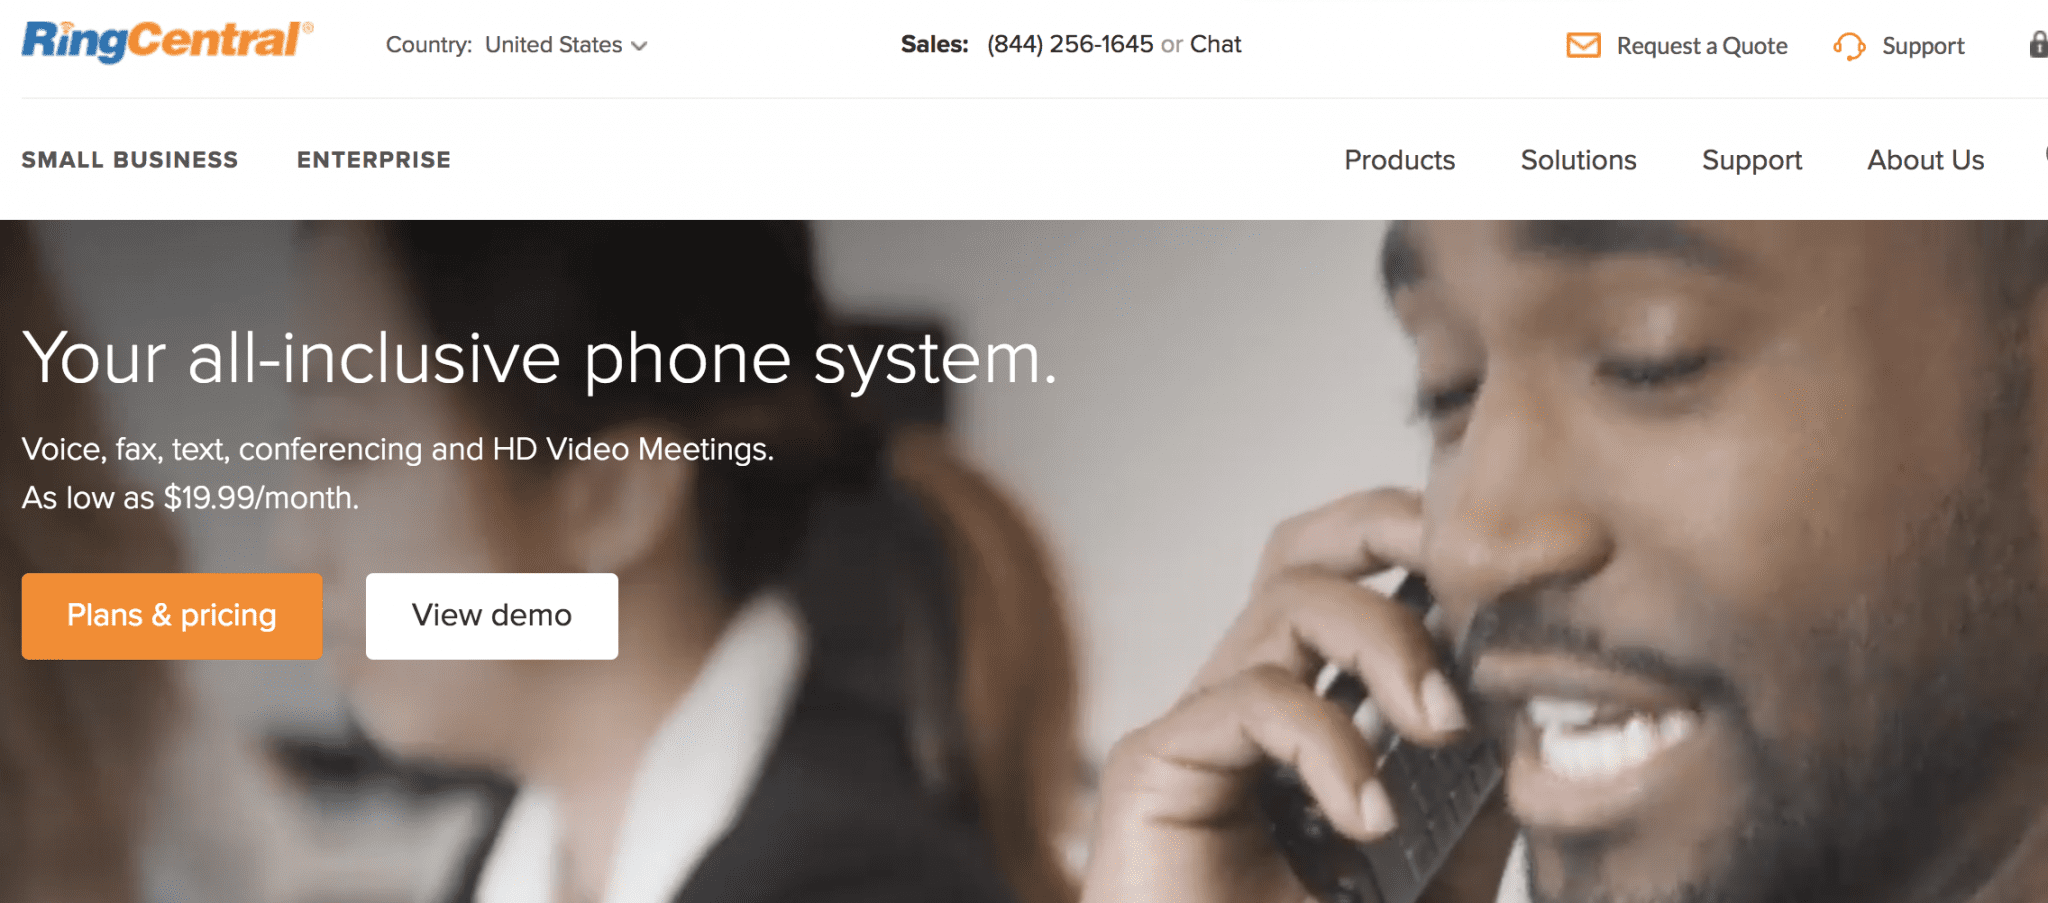Click the Support link in top bar
The image size is (2048, 903).
click(1923, 46)
